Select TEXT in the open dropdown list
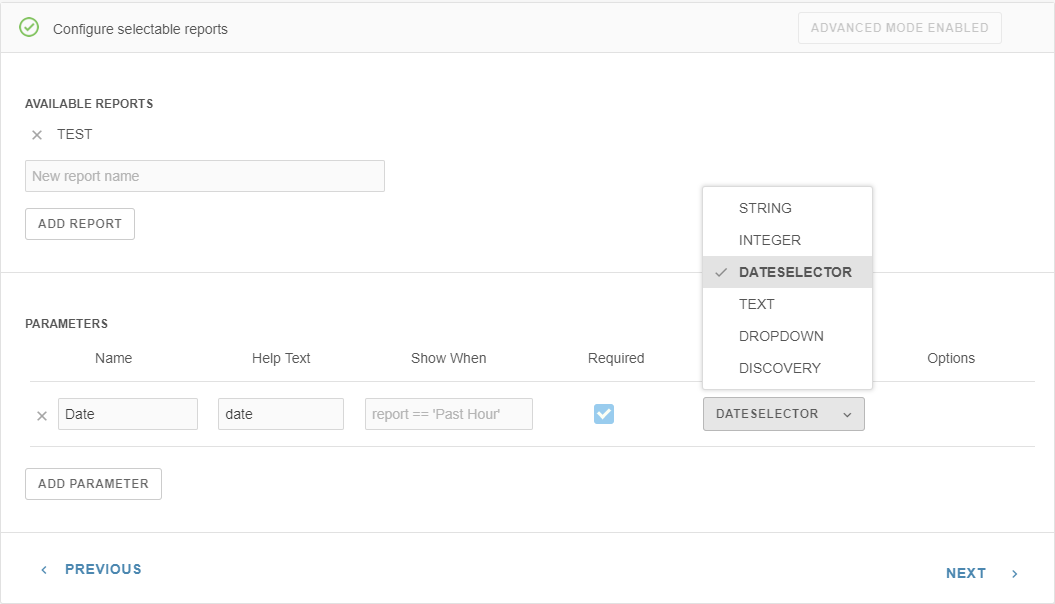 (x=757, y=304)
